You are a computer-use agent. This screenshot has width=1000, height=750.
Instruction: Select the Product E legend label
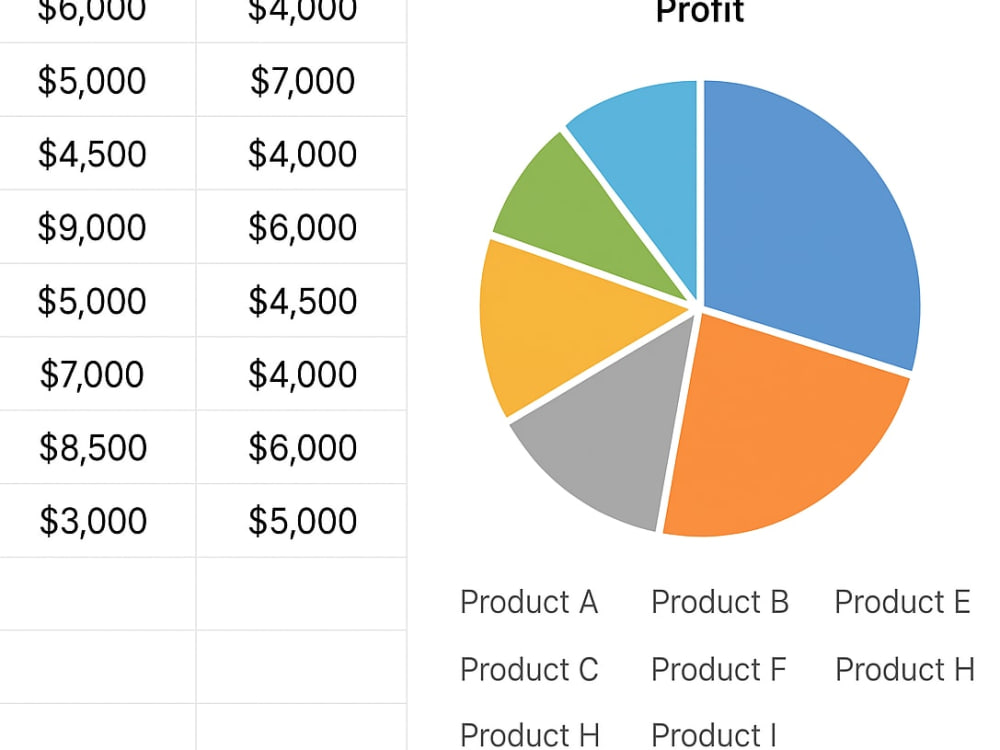point(902,601)
